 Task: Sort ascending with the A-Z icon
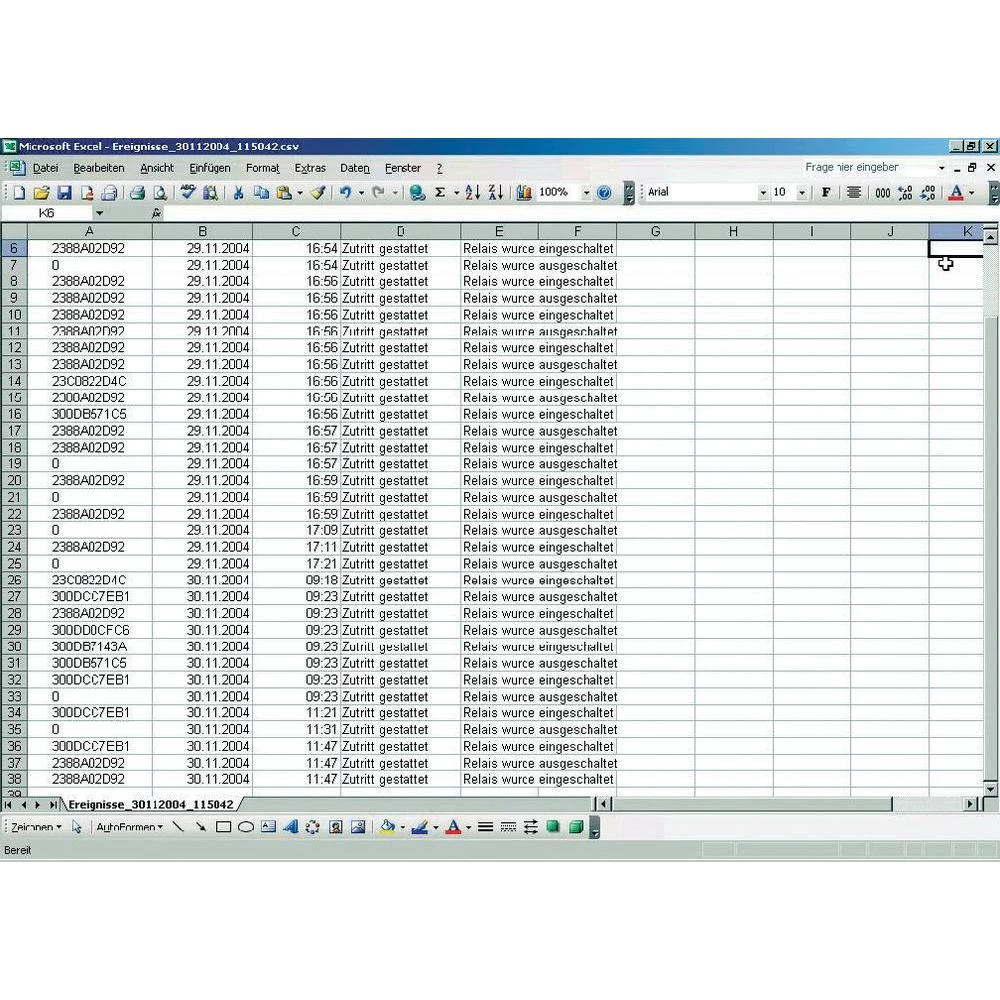(x=473, y=192)
